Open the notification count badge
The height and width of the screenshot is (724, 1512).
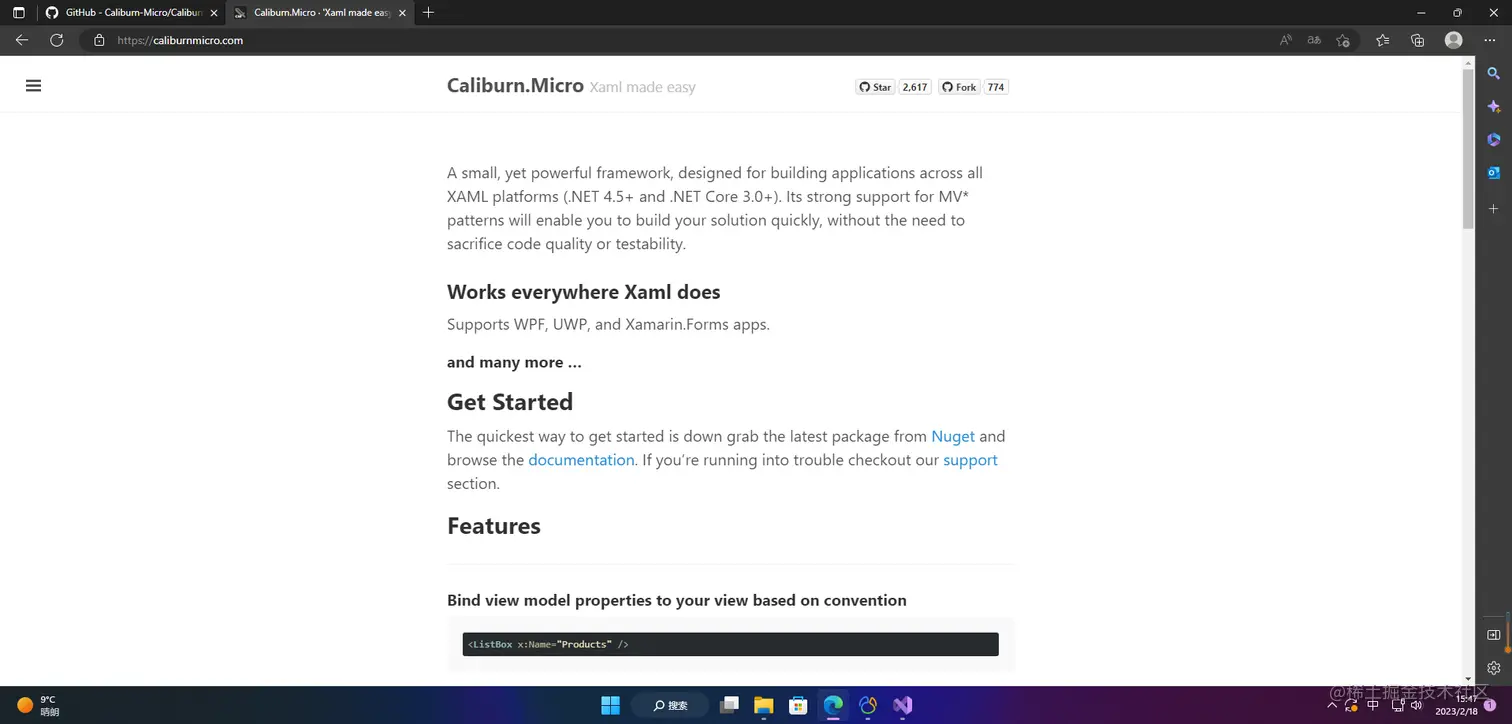[x=1490, y=705]
